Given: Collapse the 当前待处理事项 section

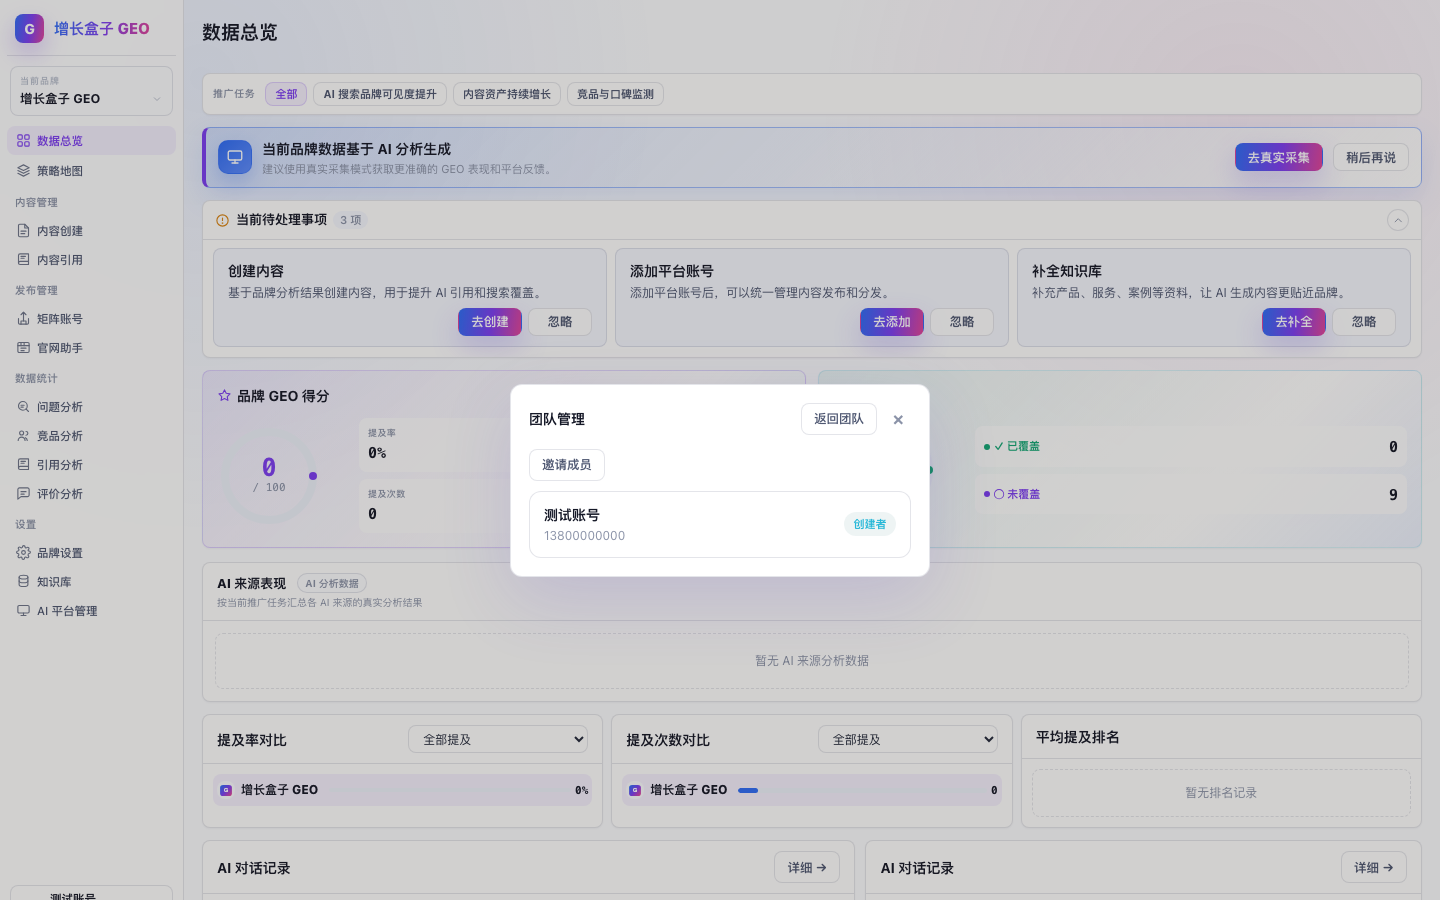Looking at the screenshot, I should tap(1398, 220).
